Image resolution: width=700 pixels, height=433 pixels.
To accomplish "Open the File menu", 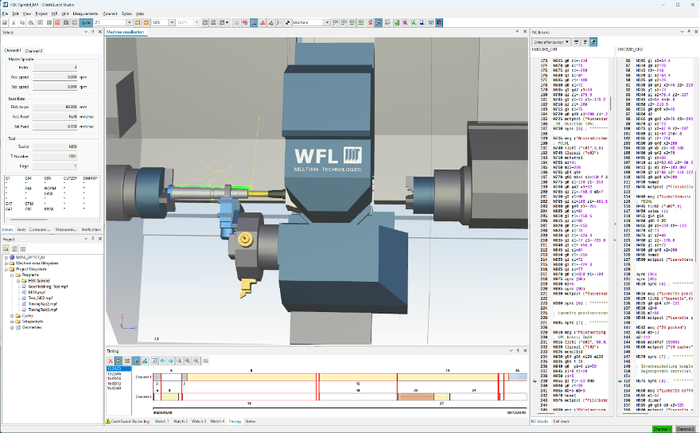I will 5,13.
